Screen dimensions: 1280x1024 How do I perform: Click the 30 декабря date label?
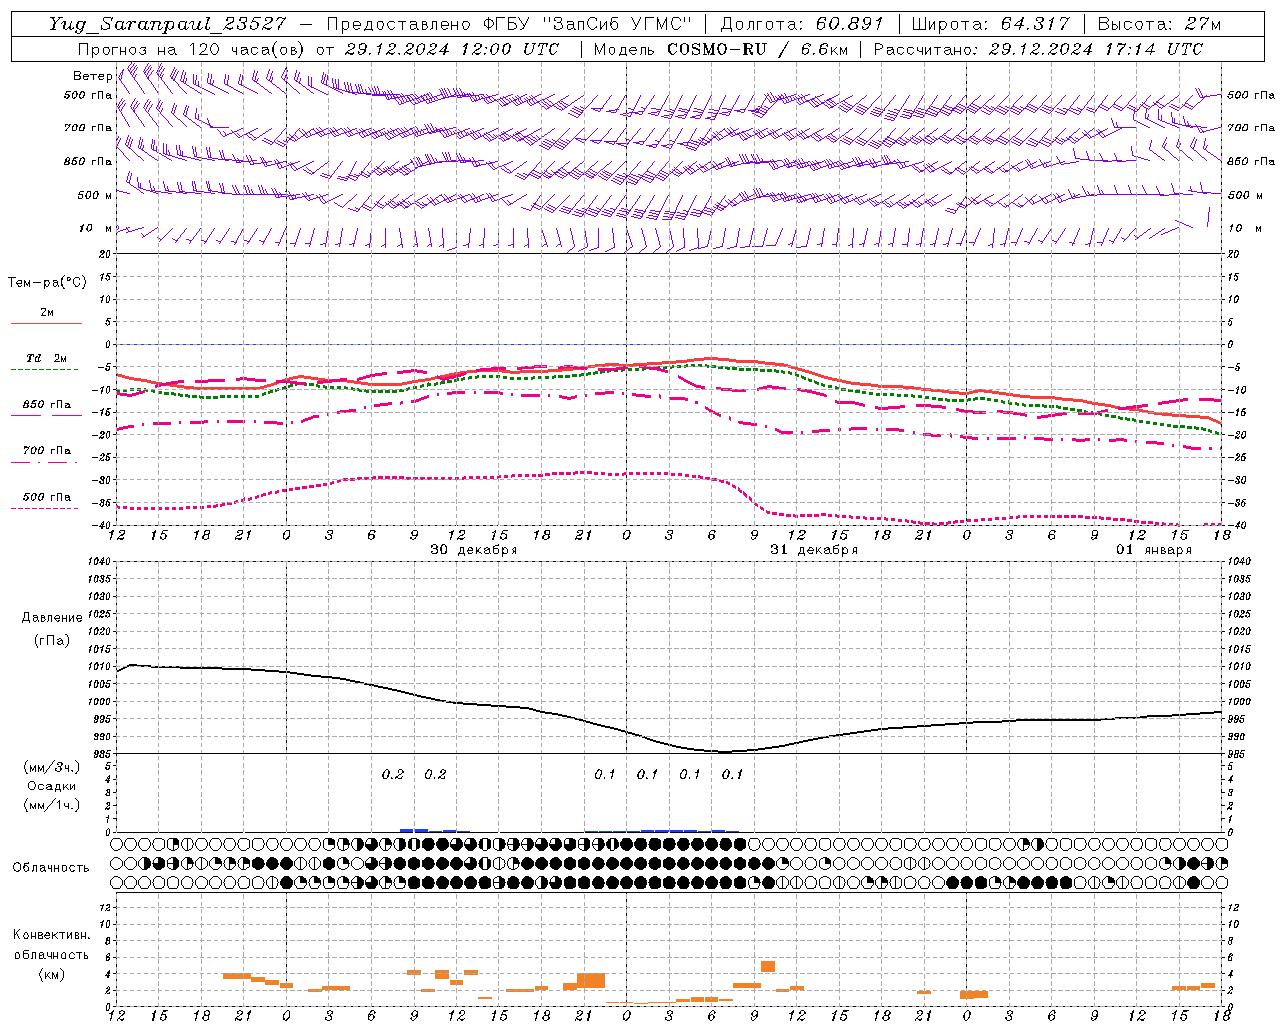point(473,550)
